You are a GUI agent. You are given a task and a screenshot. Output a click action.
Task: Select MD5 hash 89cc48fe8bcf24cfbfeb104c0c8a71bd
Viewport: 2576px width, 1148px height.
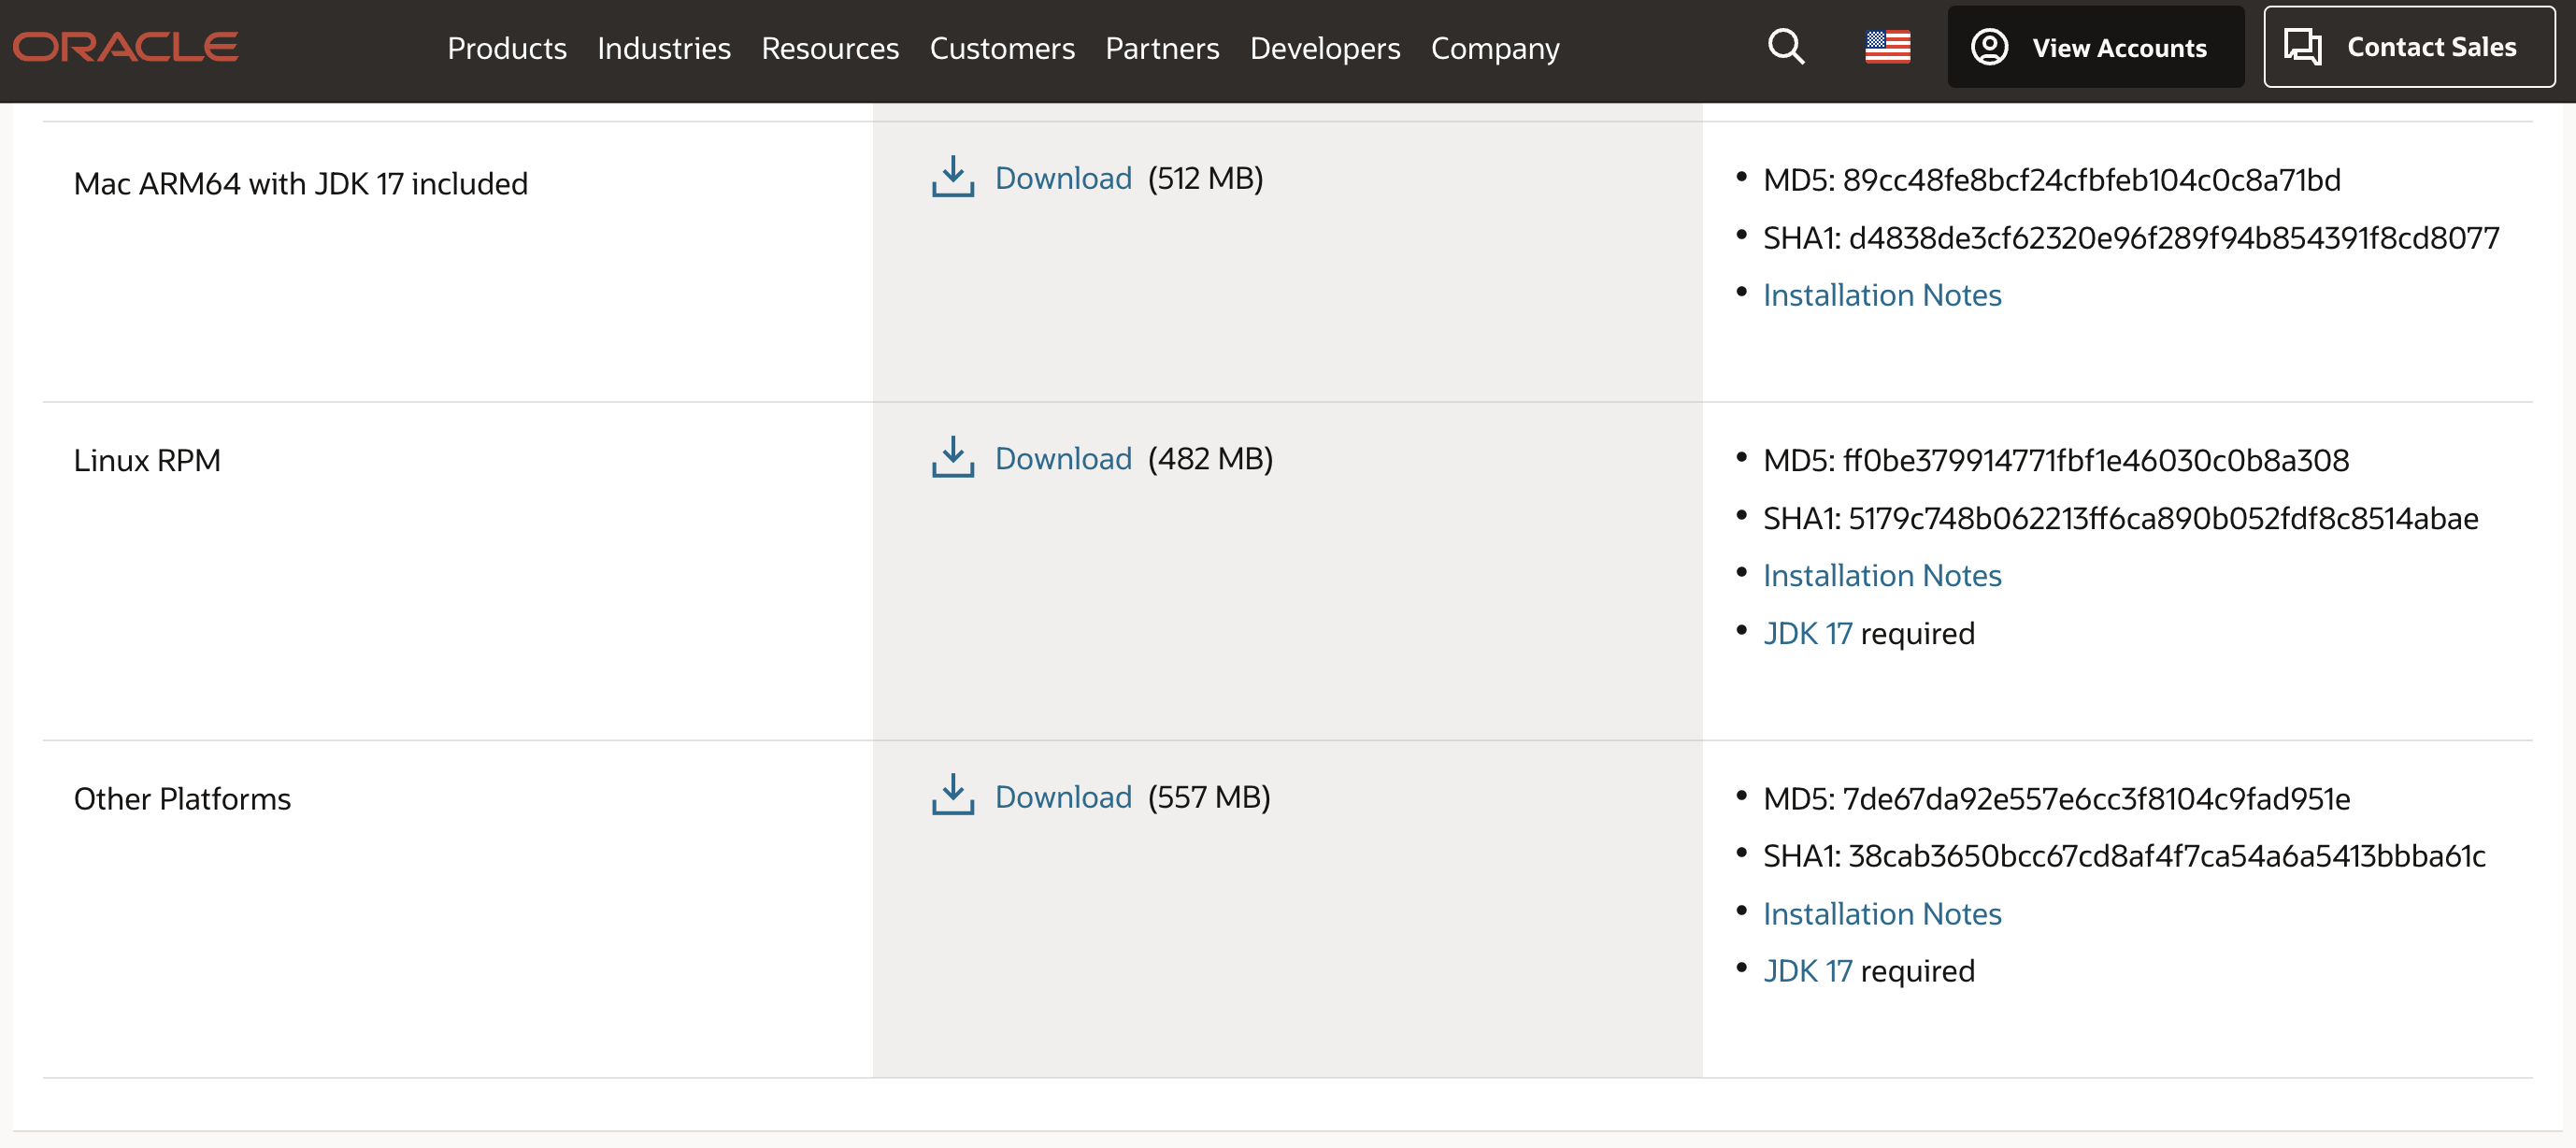tap(2091, 180)
